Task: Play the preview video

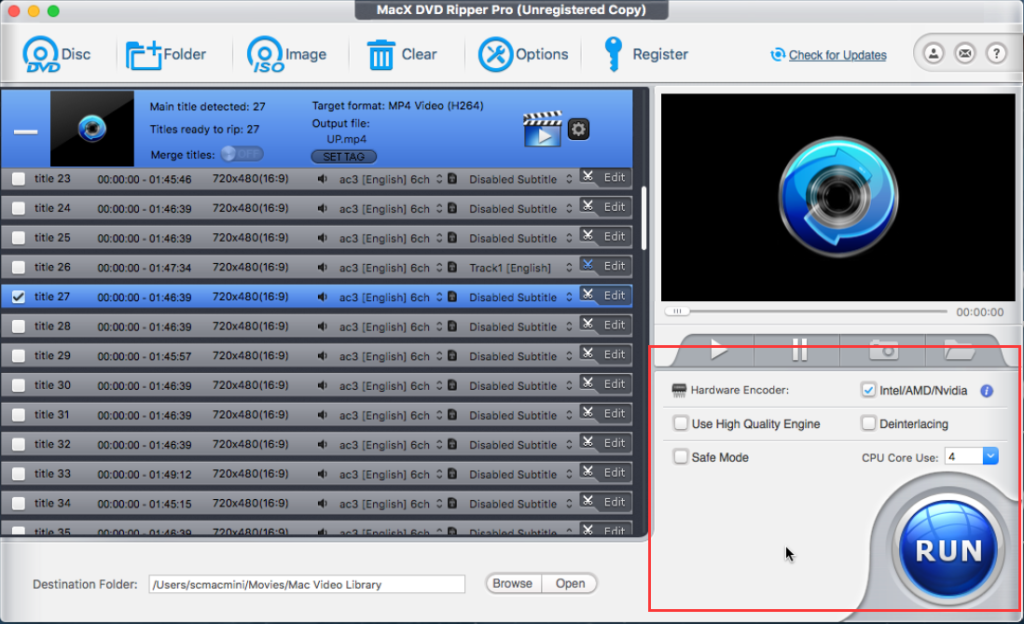Action: pyautogui.click(x=718, y=350)
